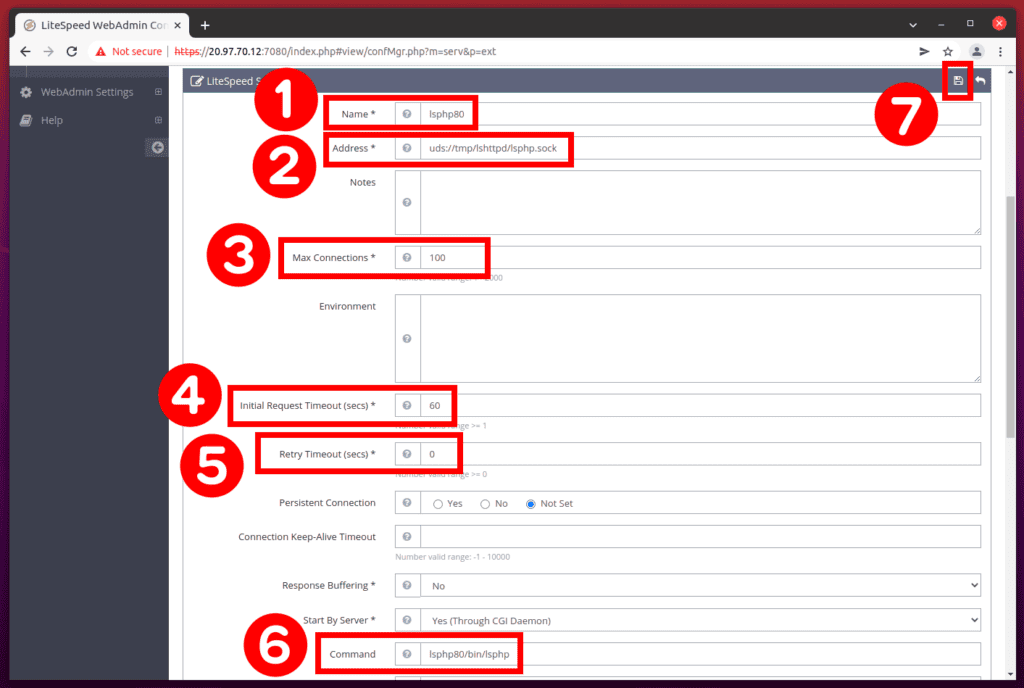This screenshot has height=688, width=1024.
Task: Open help icon for Connection Keep-Alive Timeout
Action: coord(407,537)
